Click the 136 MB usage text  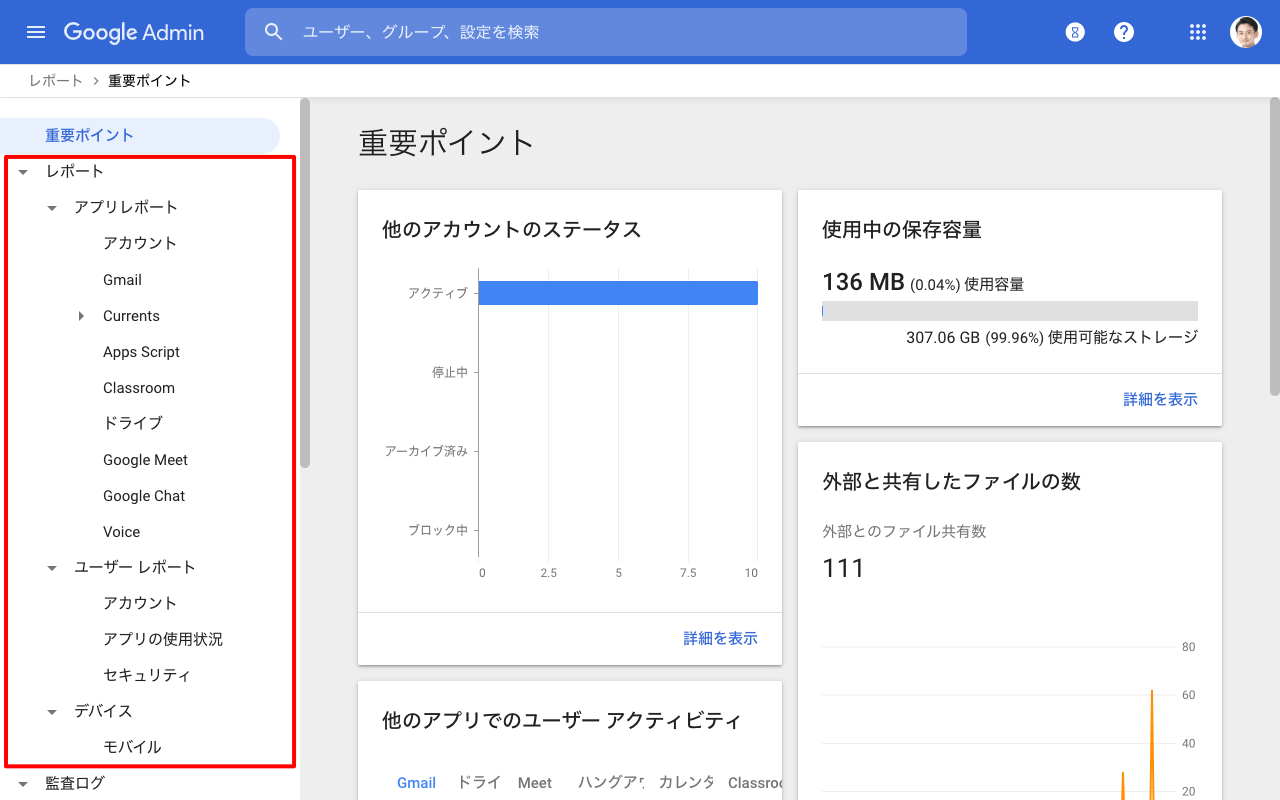tap(863, 282)
